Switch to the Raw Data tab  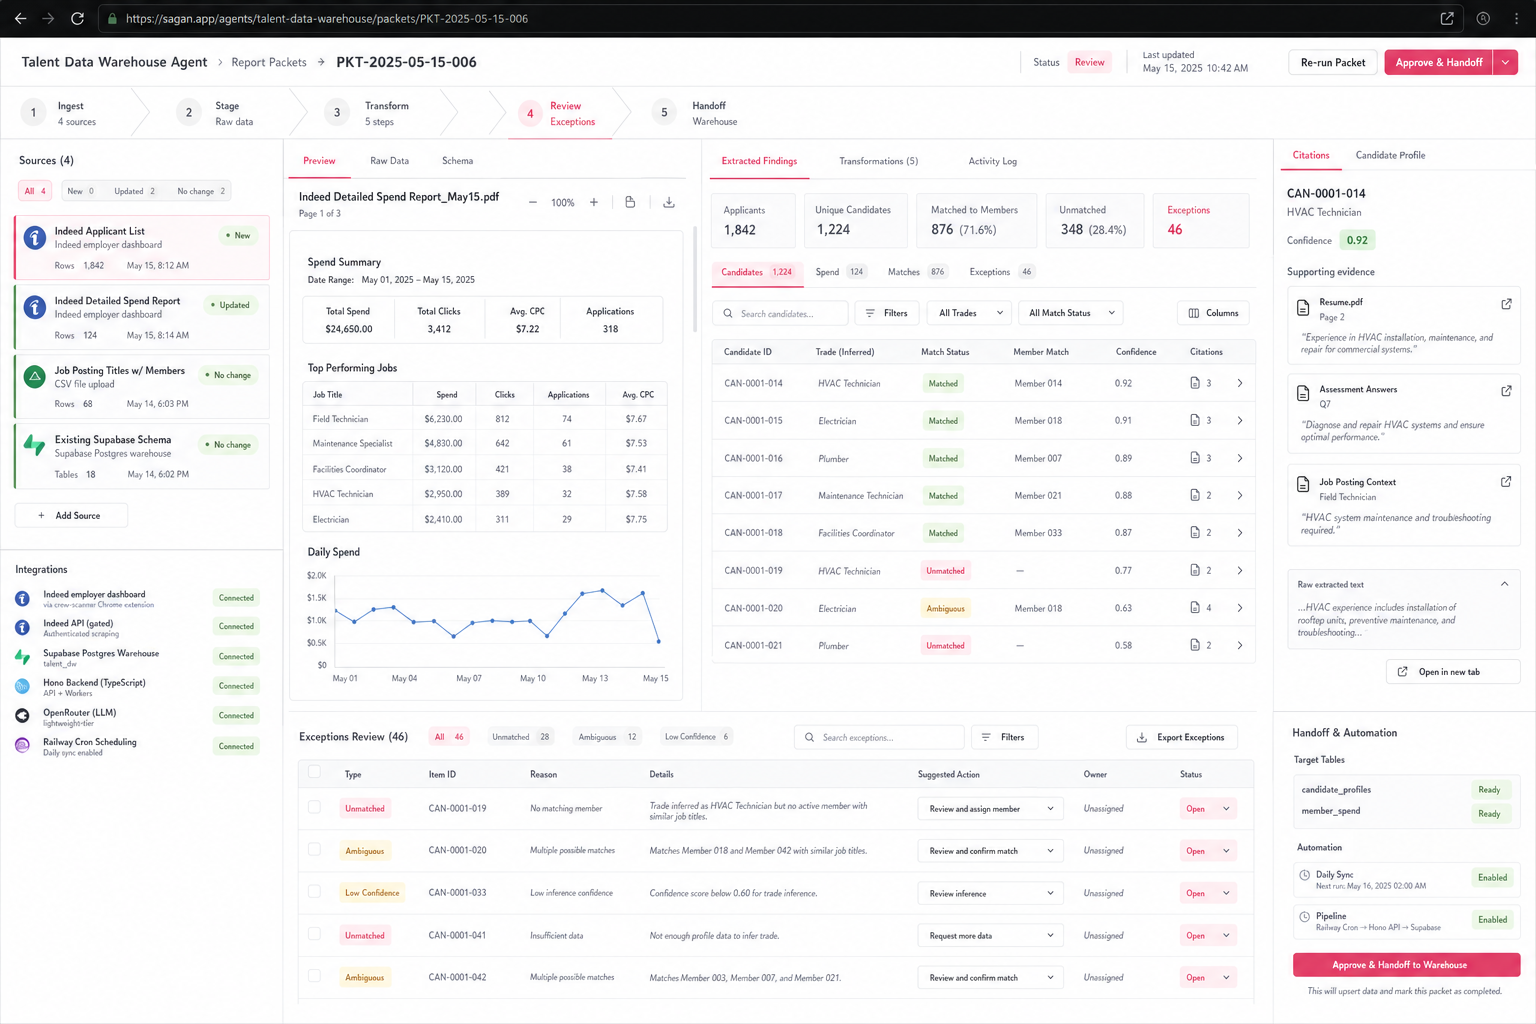tap(389, 161)
